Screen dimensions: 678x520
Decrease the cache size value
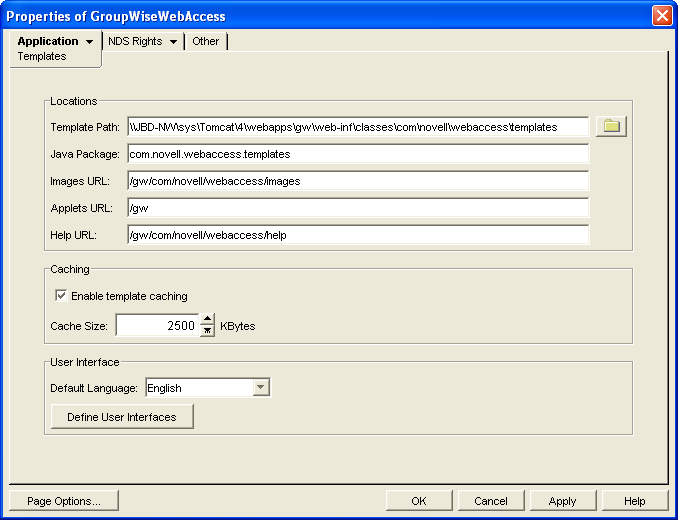[x=208, y=331]
